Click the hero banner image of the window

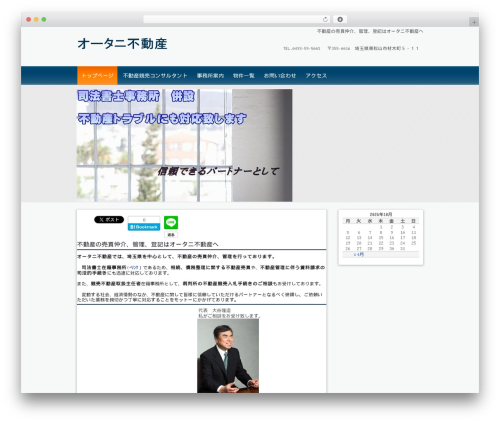click(185, 145)
